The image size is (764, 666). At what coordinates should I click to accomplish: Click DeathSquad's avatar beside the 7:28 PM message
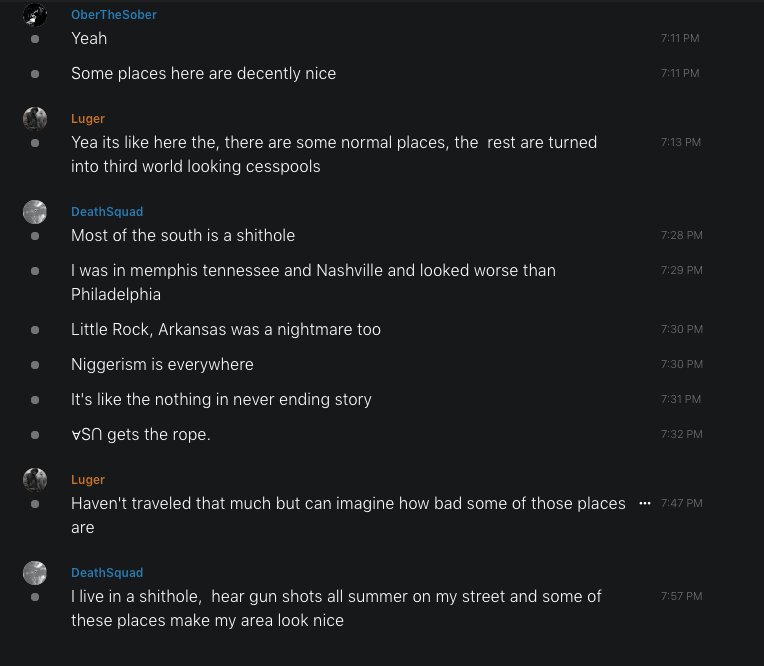[35, 212]
